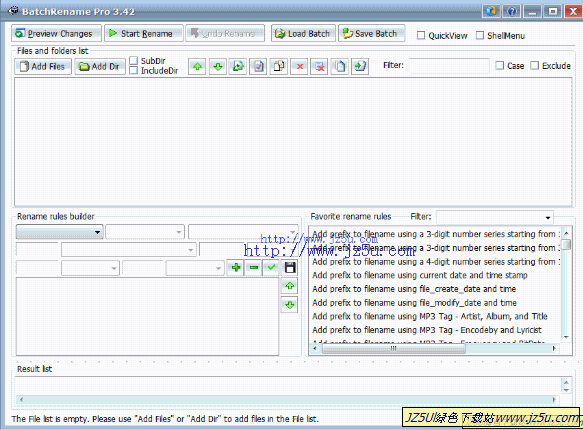Image resolution: width=583 pixels, height=430 pixels.
Task: Move rule down in rules builder
Action: pos(290,305)
